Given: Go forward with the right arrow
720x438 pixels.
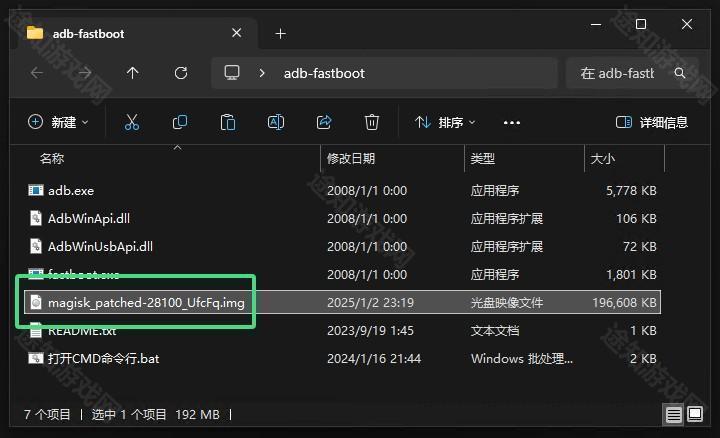Looking at the screenshot, I should click(84, 73).
